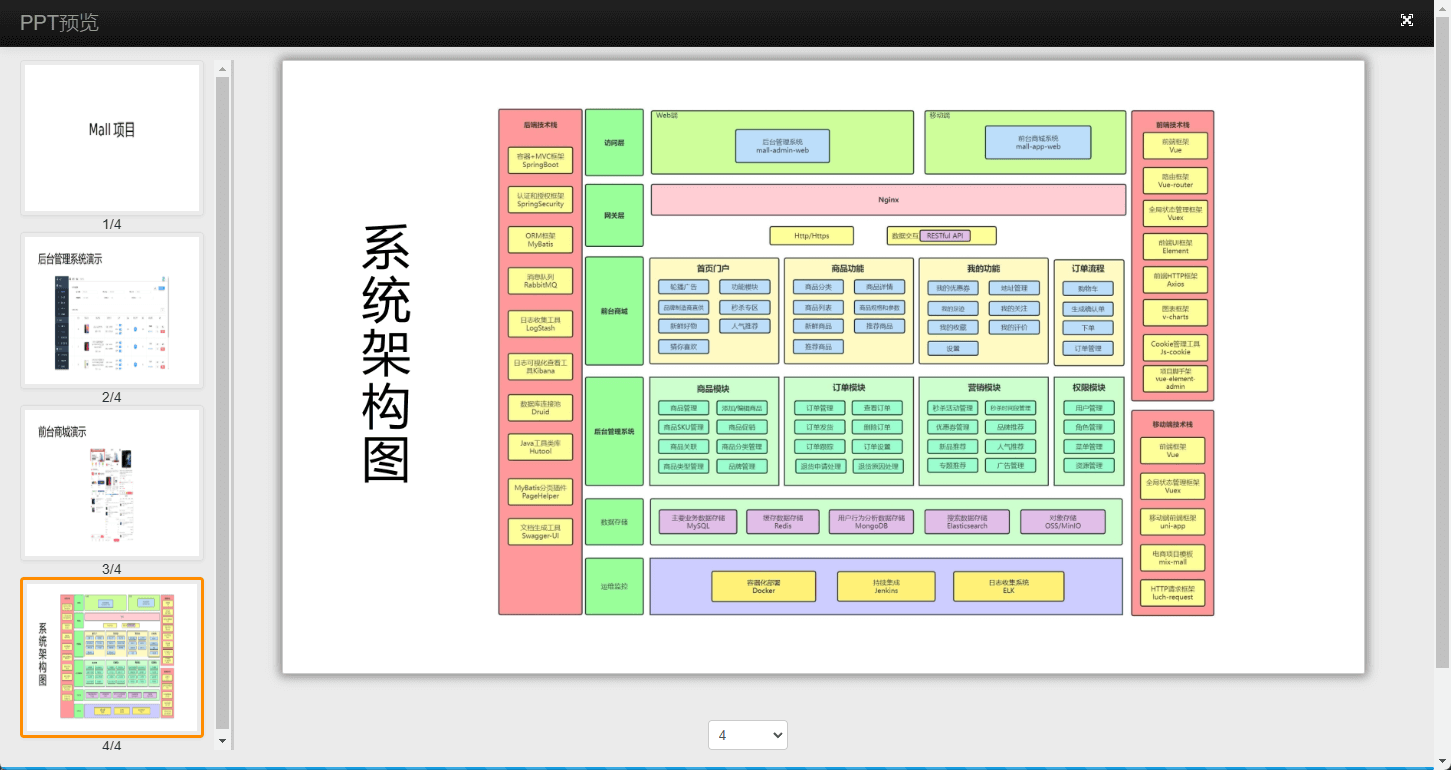Click the Jenkins continuous integration box
The width and height of the screenshot is (1451, 770).
click(x=885, y=586)
